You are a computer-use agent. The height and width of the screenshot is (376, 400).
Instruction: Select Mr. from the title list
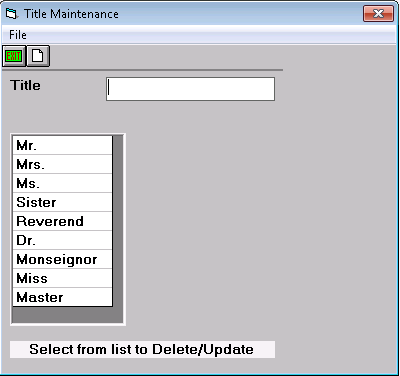(63, 145)
